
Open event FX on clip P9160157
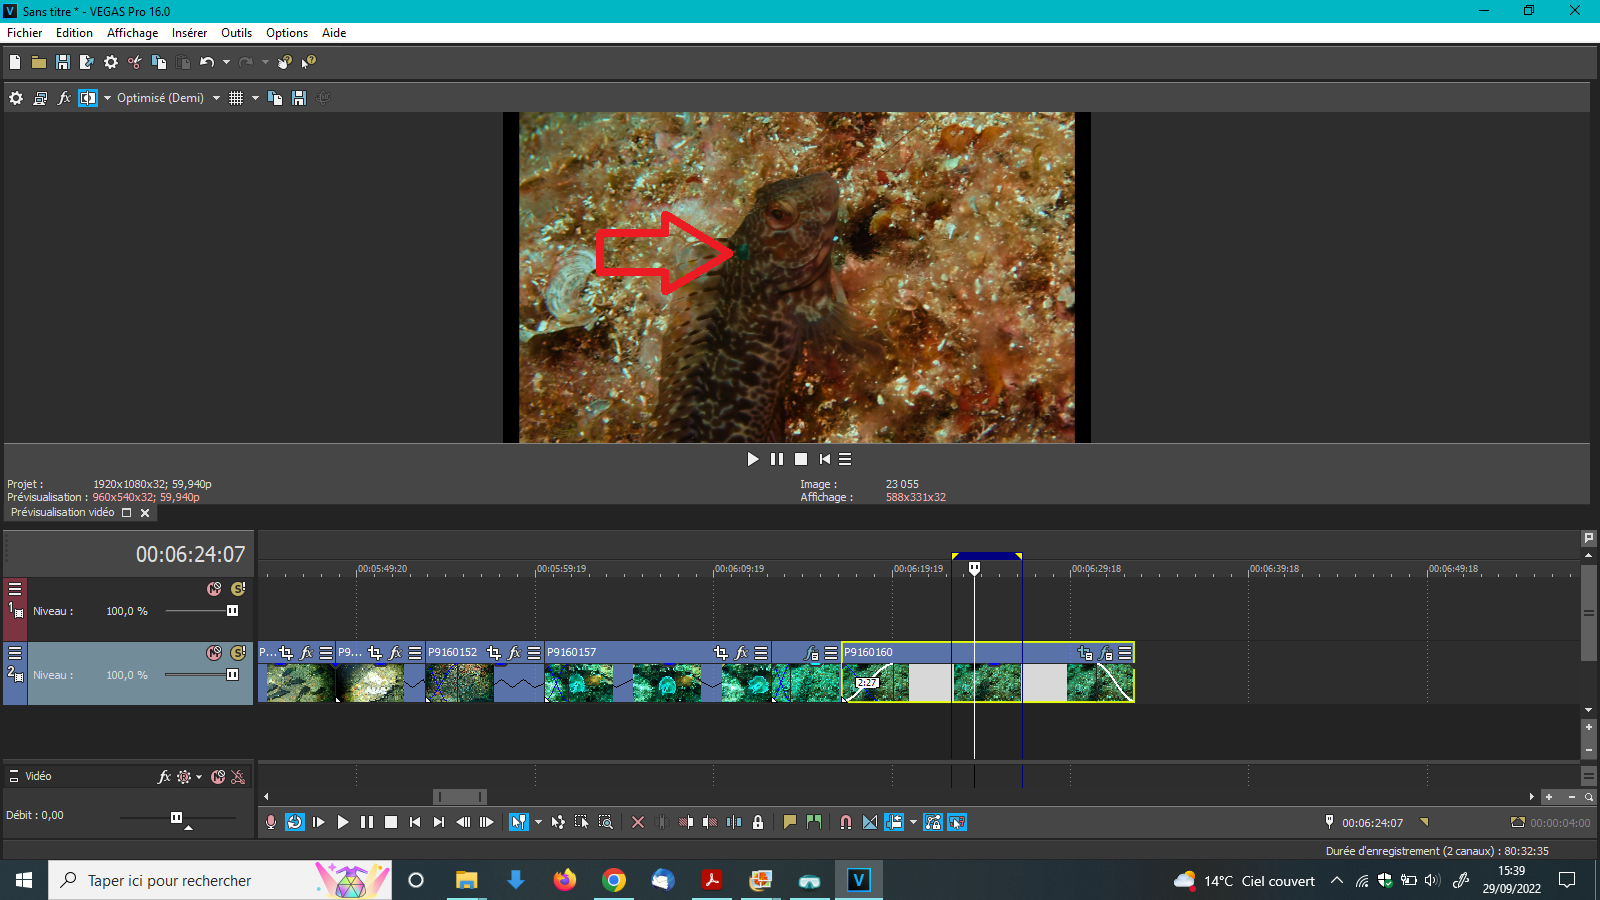[741, 653]
